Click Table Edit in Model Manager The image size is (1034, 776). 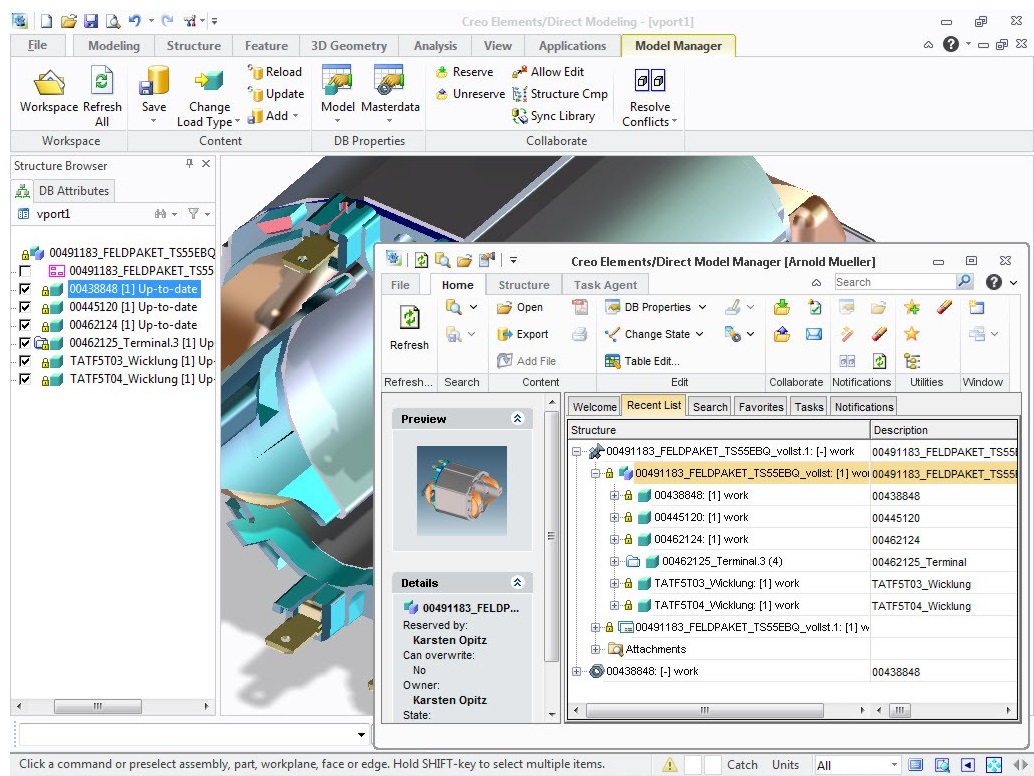point(642,361)
